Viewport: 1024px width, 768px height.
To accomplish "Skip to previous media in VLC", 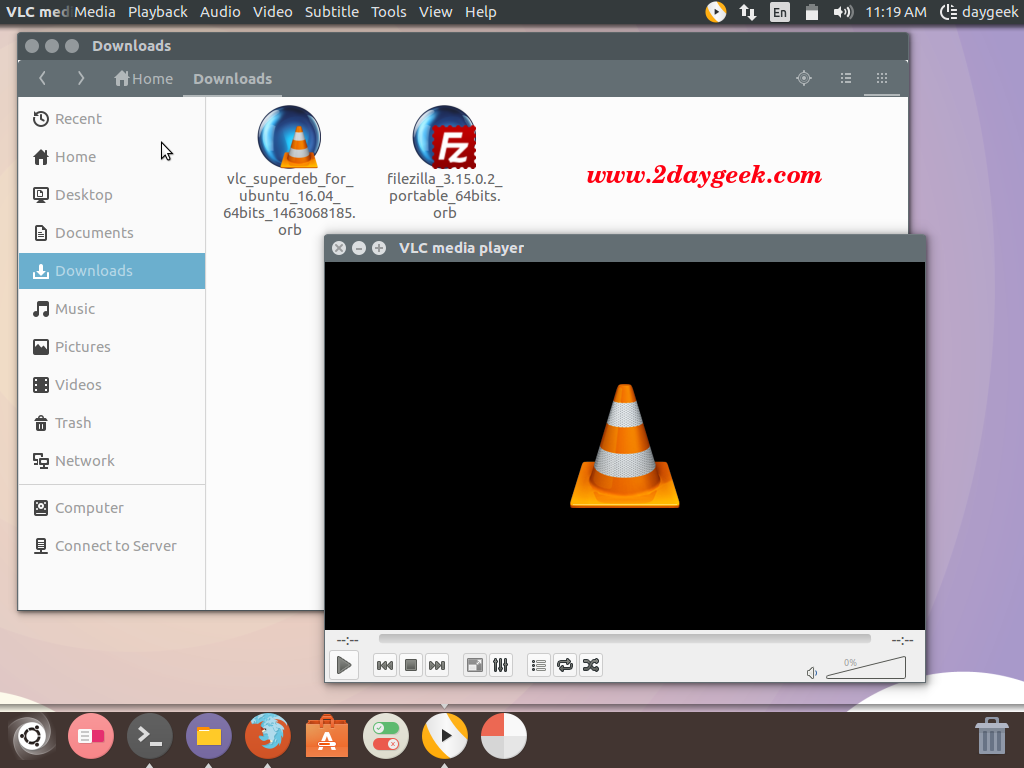I will [385, 665].
